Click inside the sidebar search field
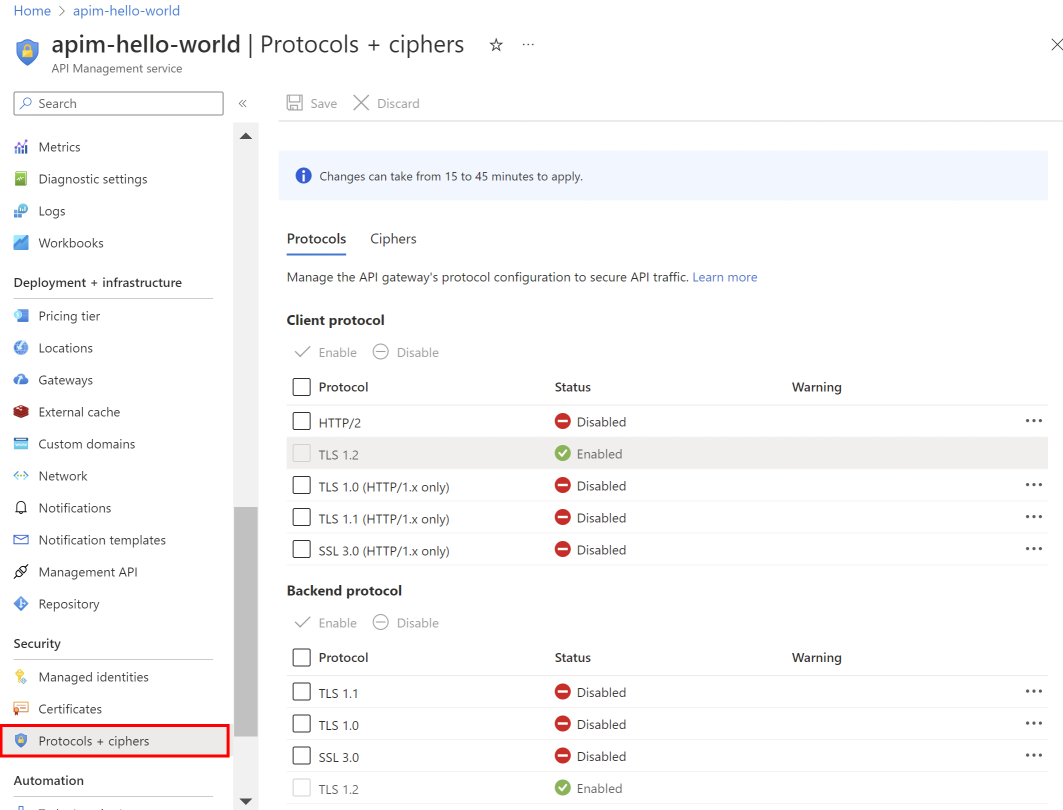The height and width of the screenshot is (810, 1063). [x=118, y=103]
